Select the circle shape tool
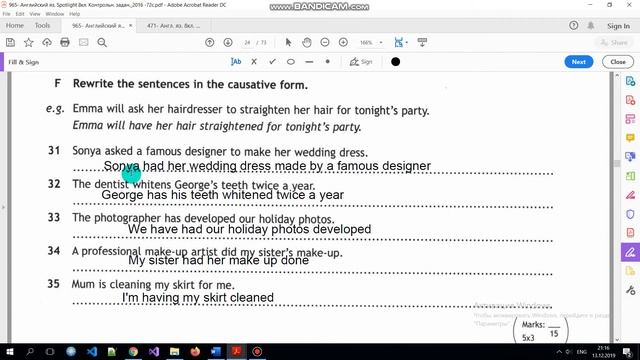640x360 pixels. pos(291,62)
